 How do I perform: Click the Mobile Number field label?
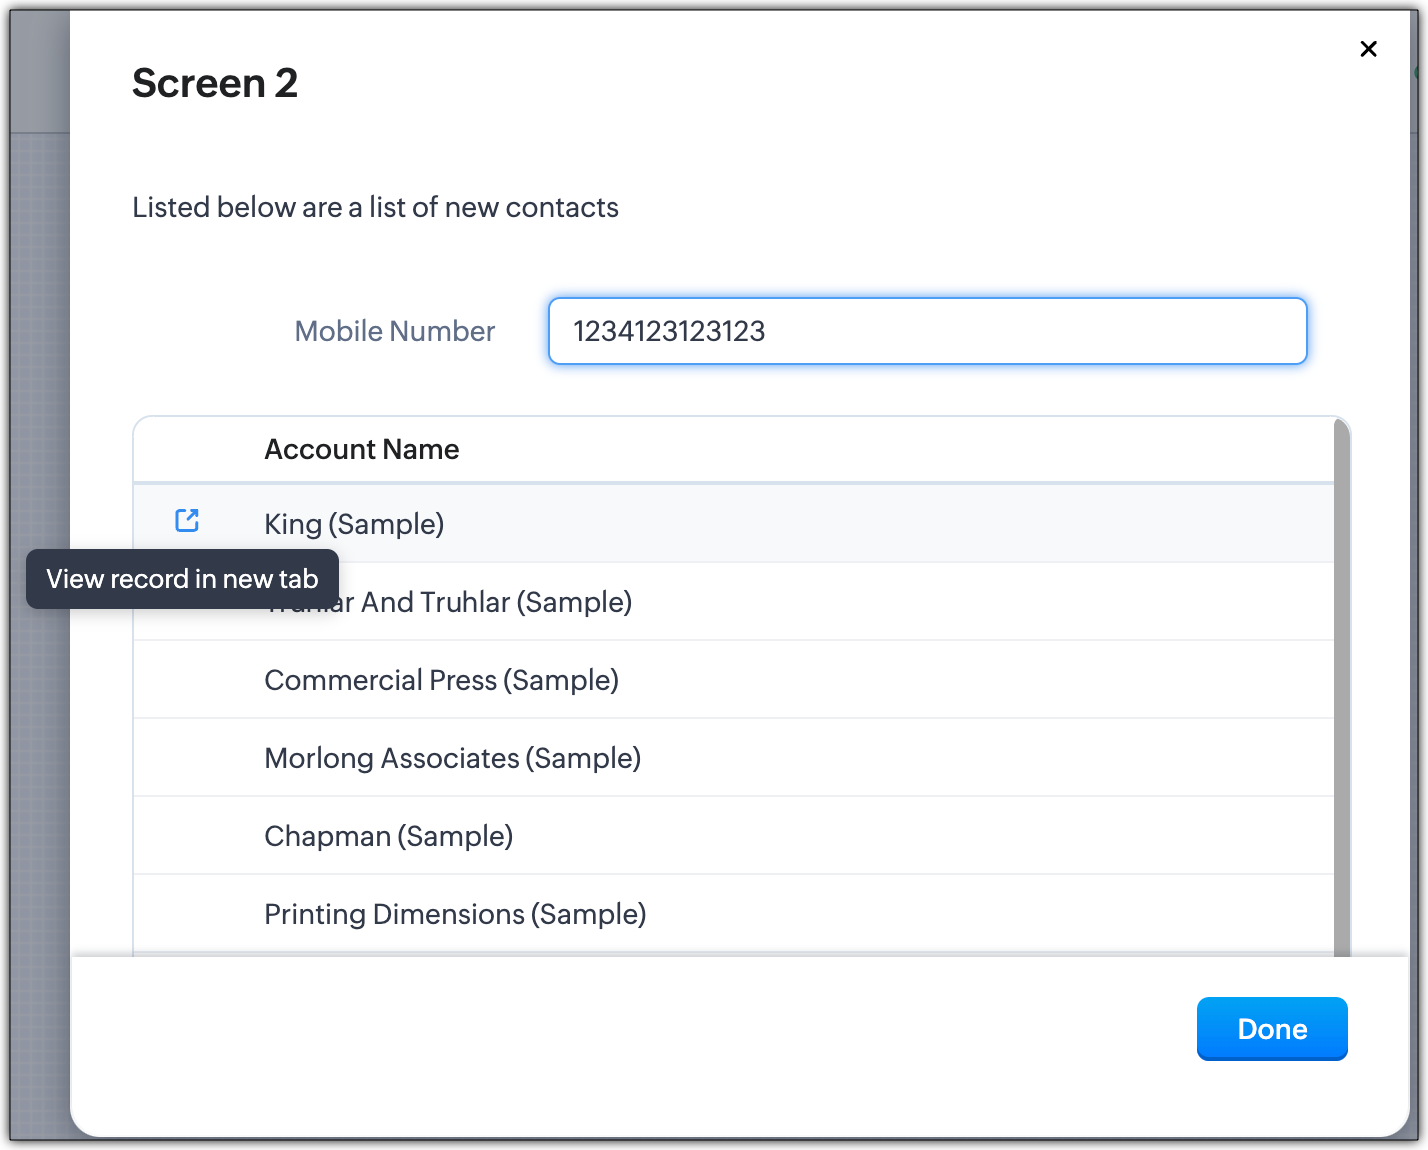394,331
